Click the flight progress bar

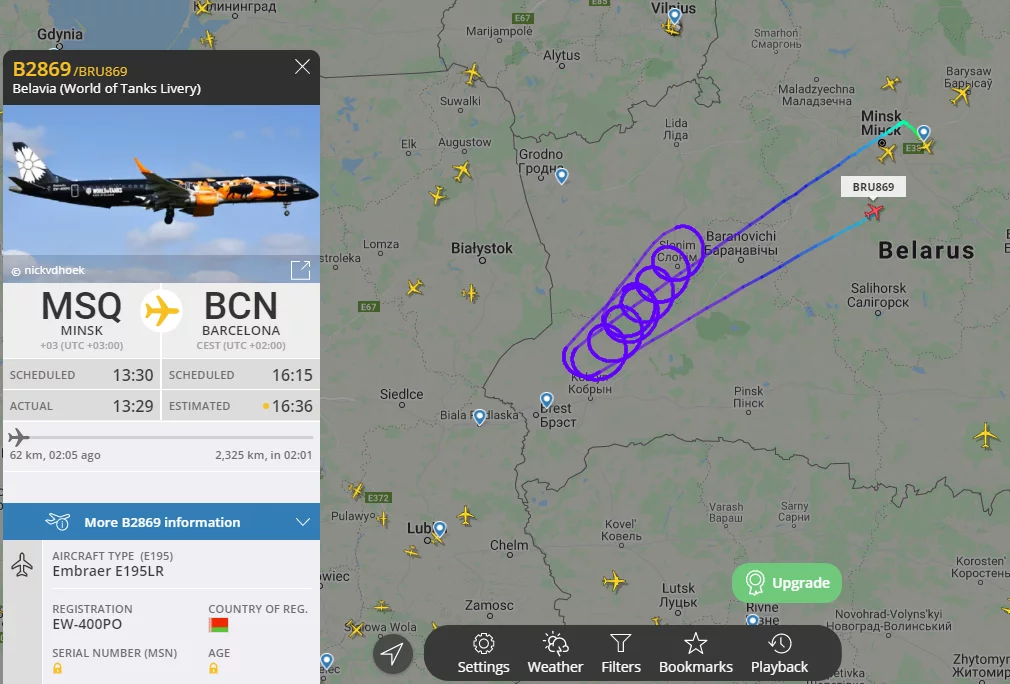tap(161, 437)
